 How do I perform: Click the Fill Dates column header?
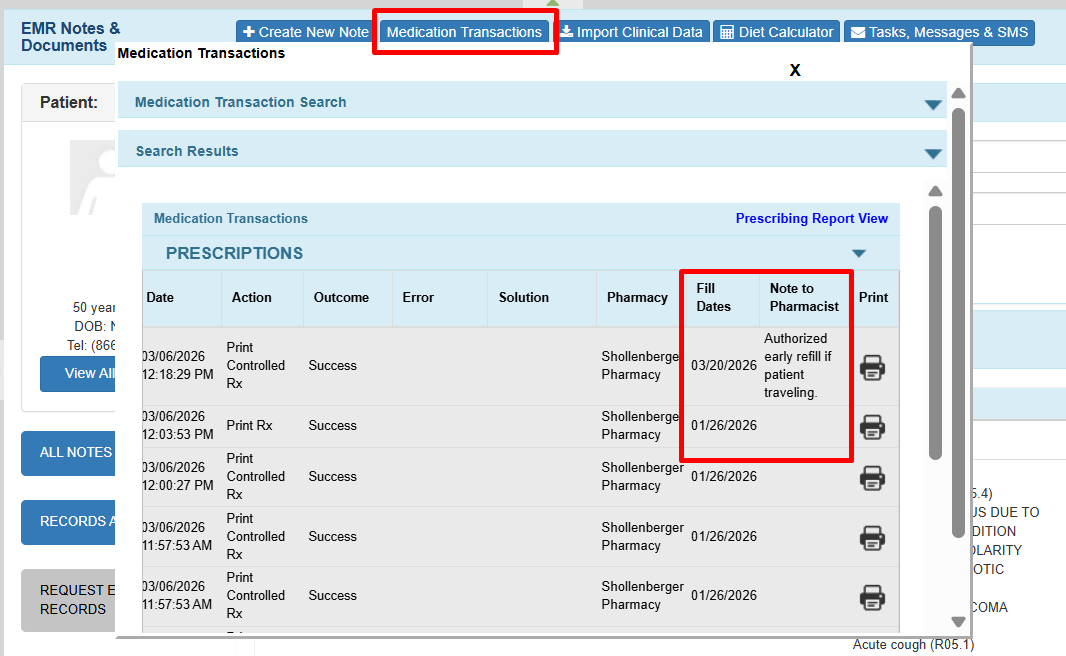coord(713,297)
